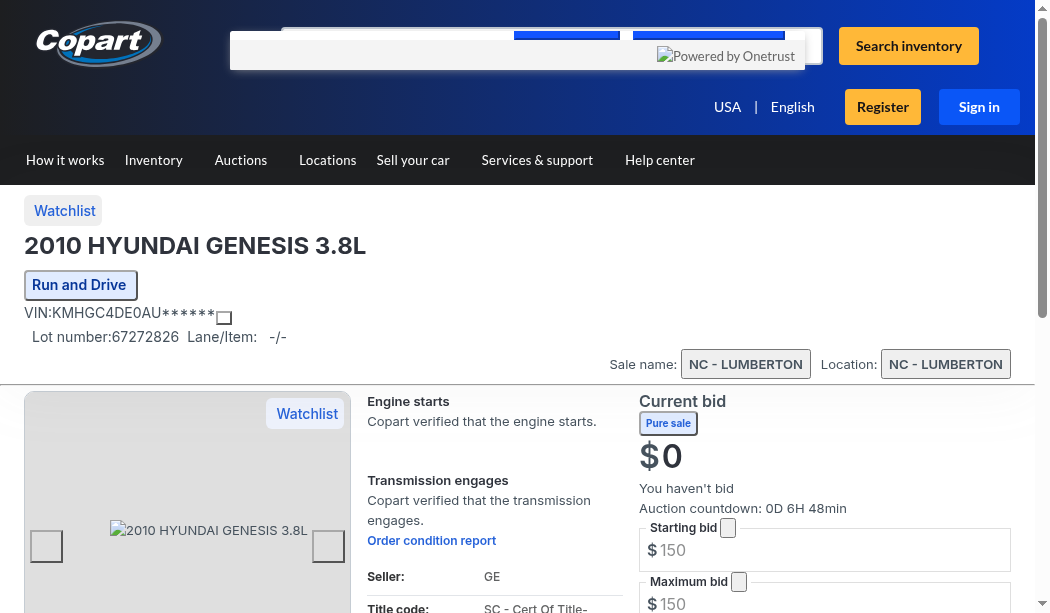This screenshot has height=613, width=1050.
Task: Open the Help center menu
Action: [x=660, y=160]
